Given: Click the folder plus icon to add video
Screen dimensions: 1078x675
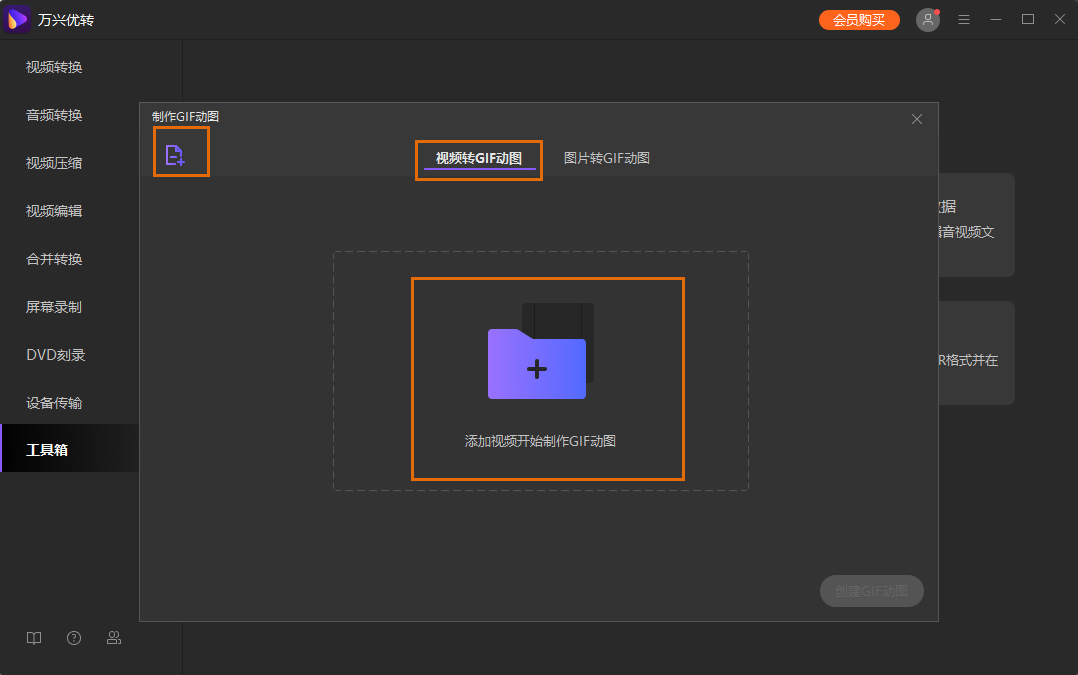Looking at the screenshot, I should pos(537,368).
